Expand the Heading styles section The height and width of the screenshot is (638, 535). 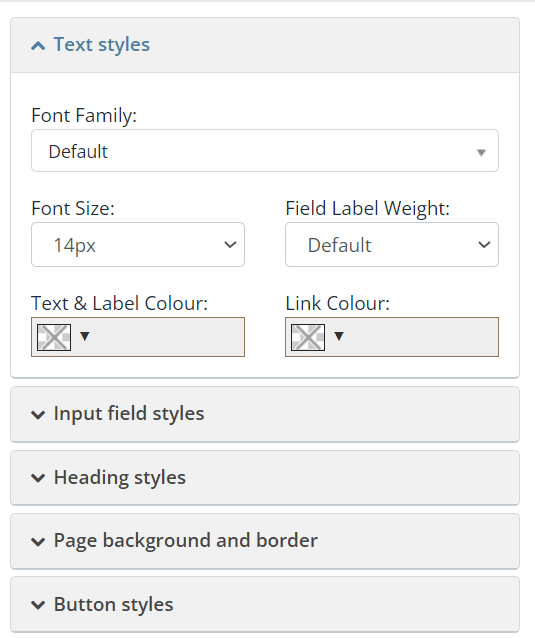pos(265,478)
